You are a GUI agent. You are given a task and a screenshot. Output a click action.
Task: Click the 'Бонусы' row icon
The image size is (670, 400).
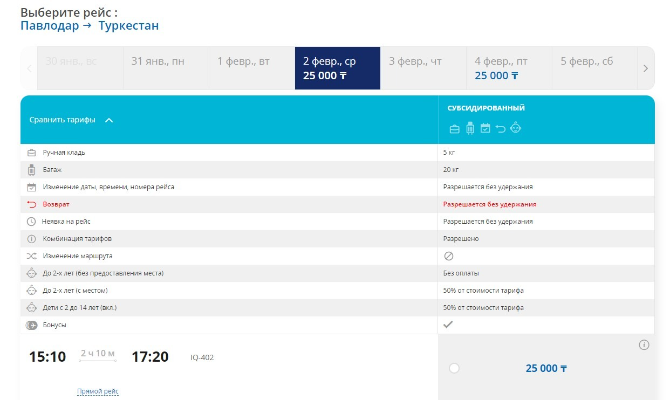[32, 325]
